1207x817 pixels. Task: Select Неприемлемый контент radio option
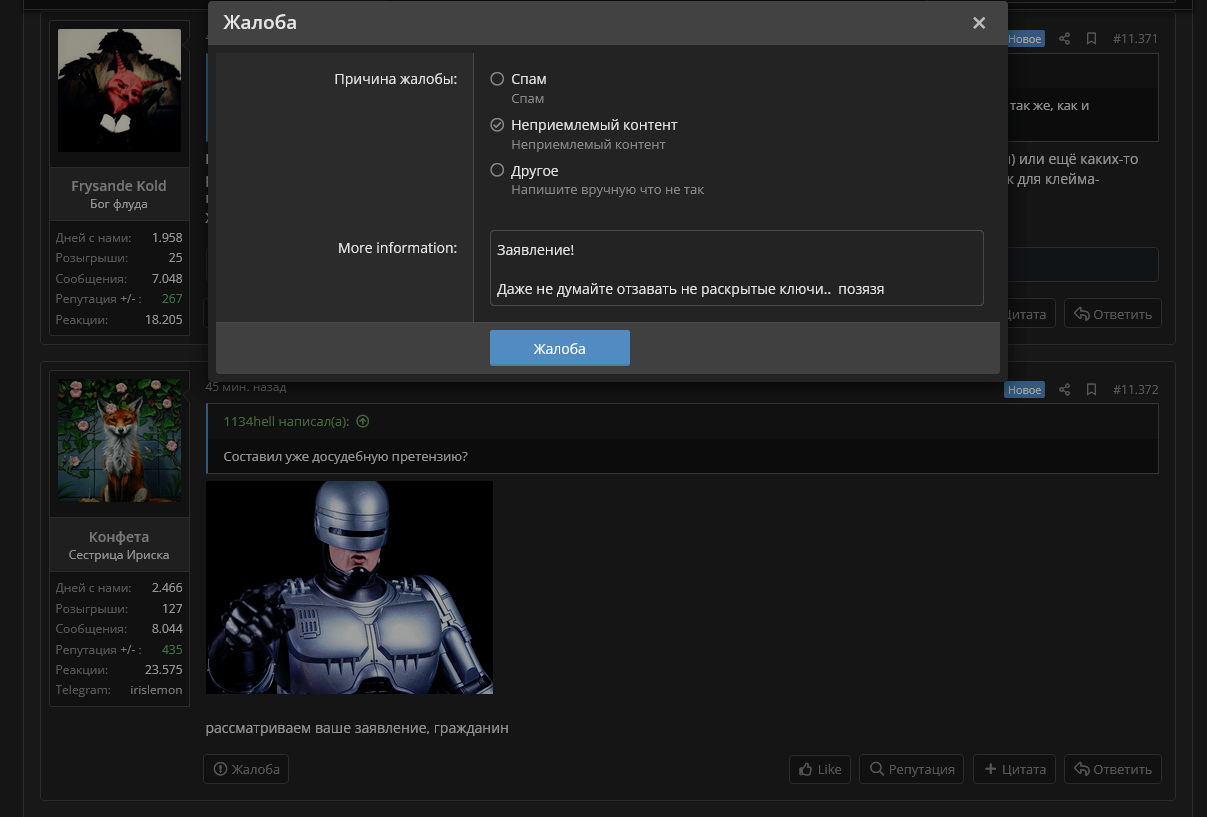[497, 125]
